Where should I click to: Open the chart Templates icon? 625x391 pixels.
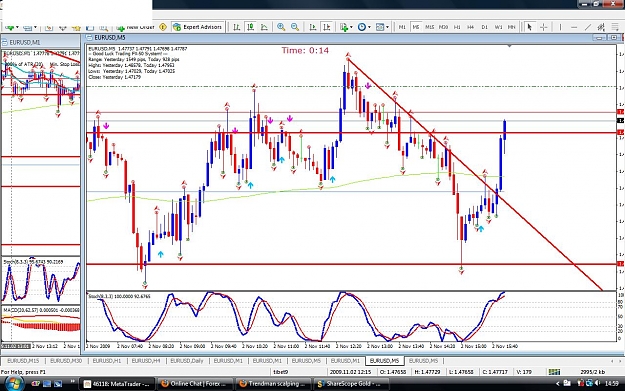[x=380, y=27]
